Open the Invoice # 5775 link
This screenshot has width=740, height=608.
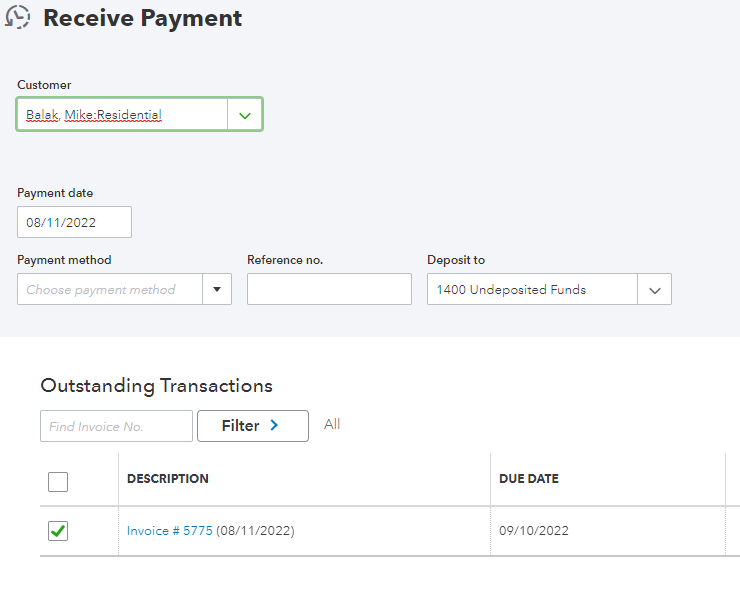coord(169,531)
